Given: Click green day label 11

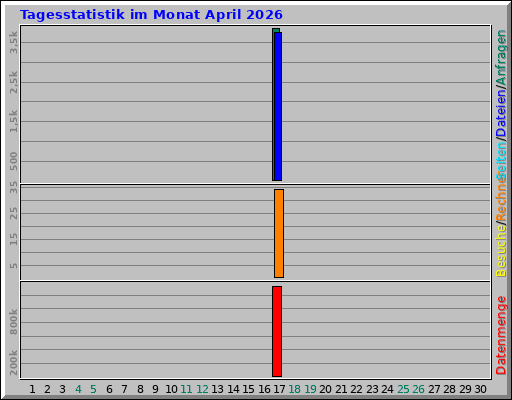Looking at the screenshot, I should click(x=186, y=389).
